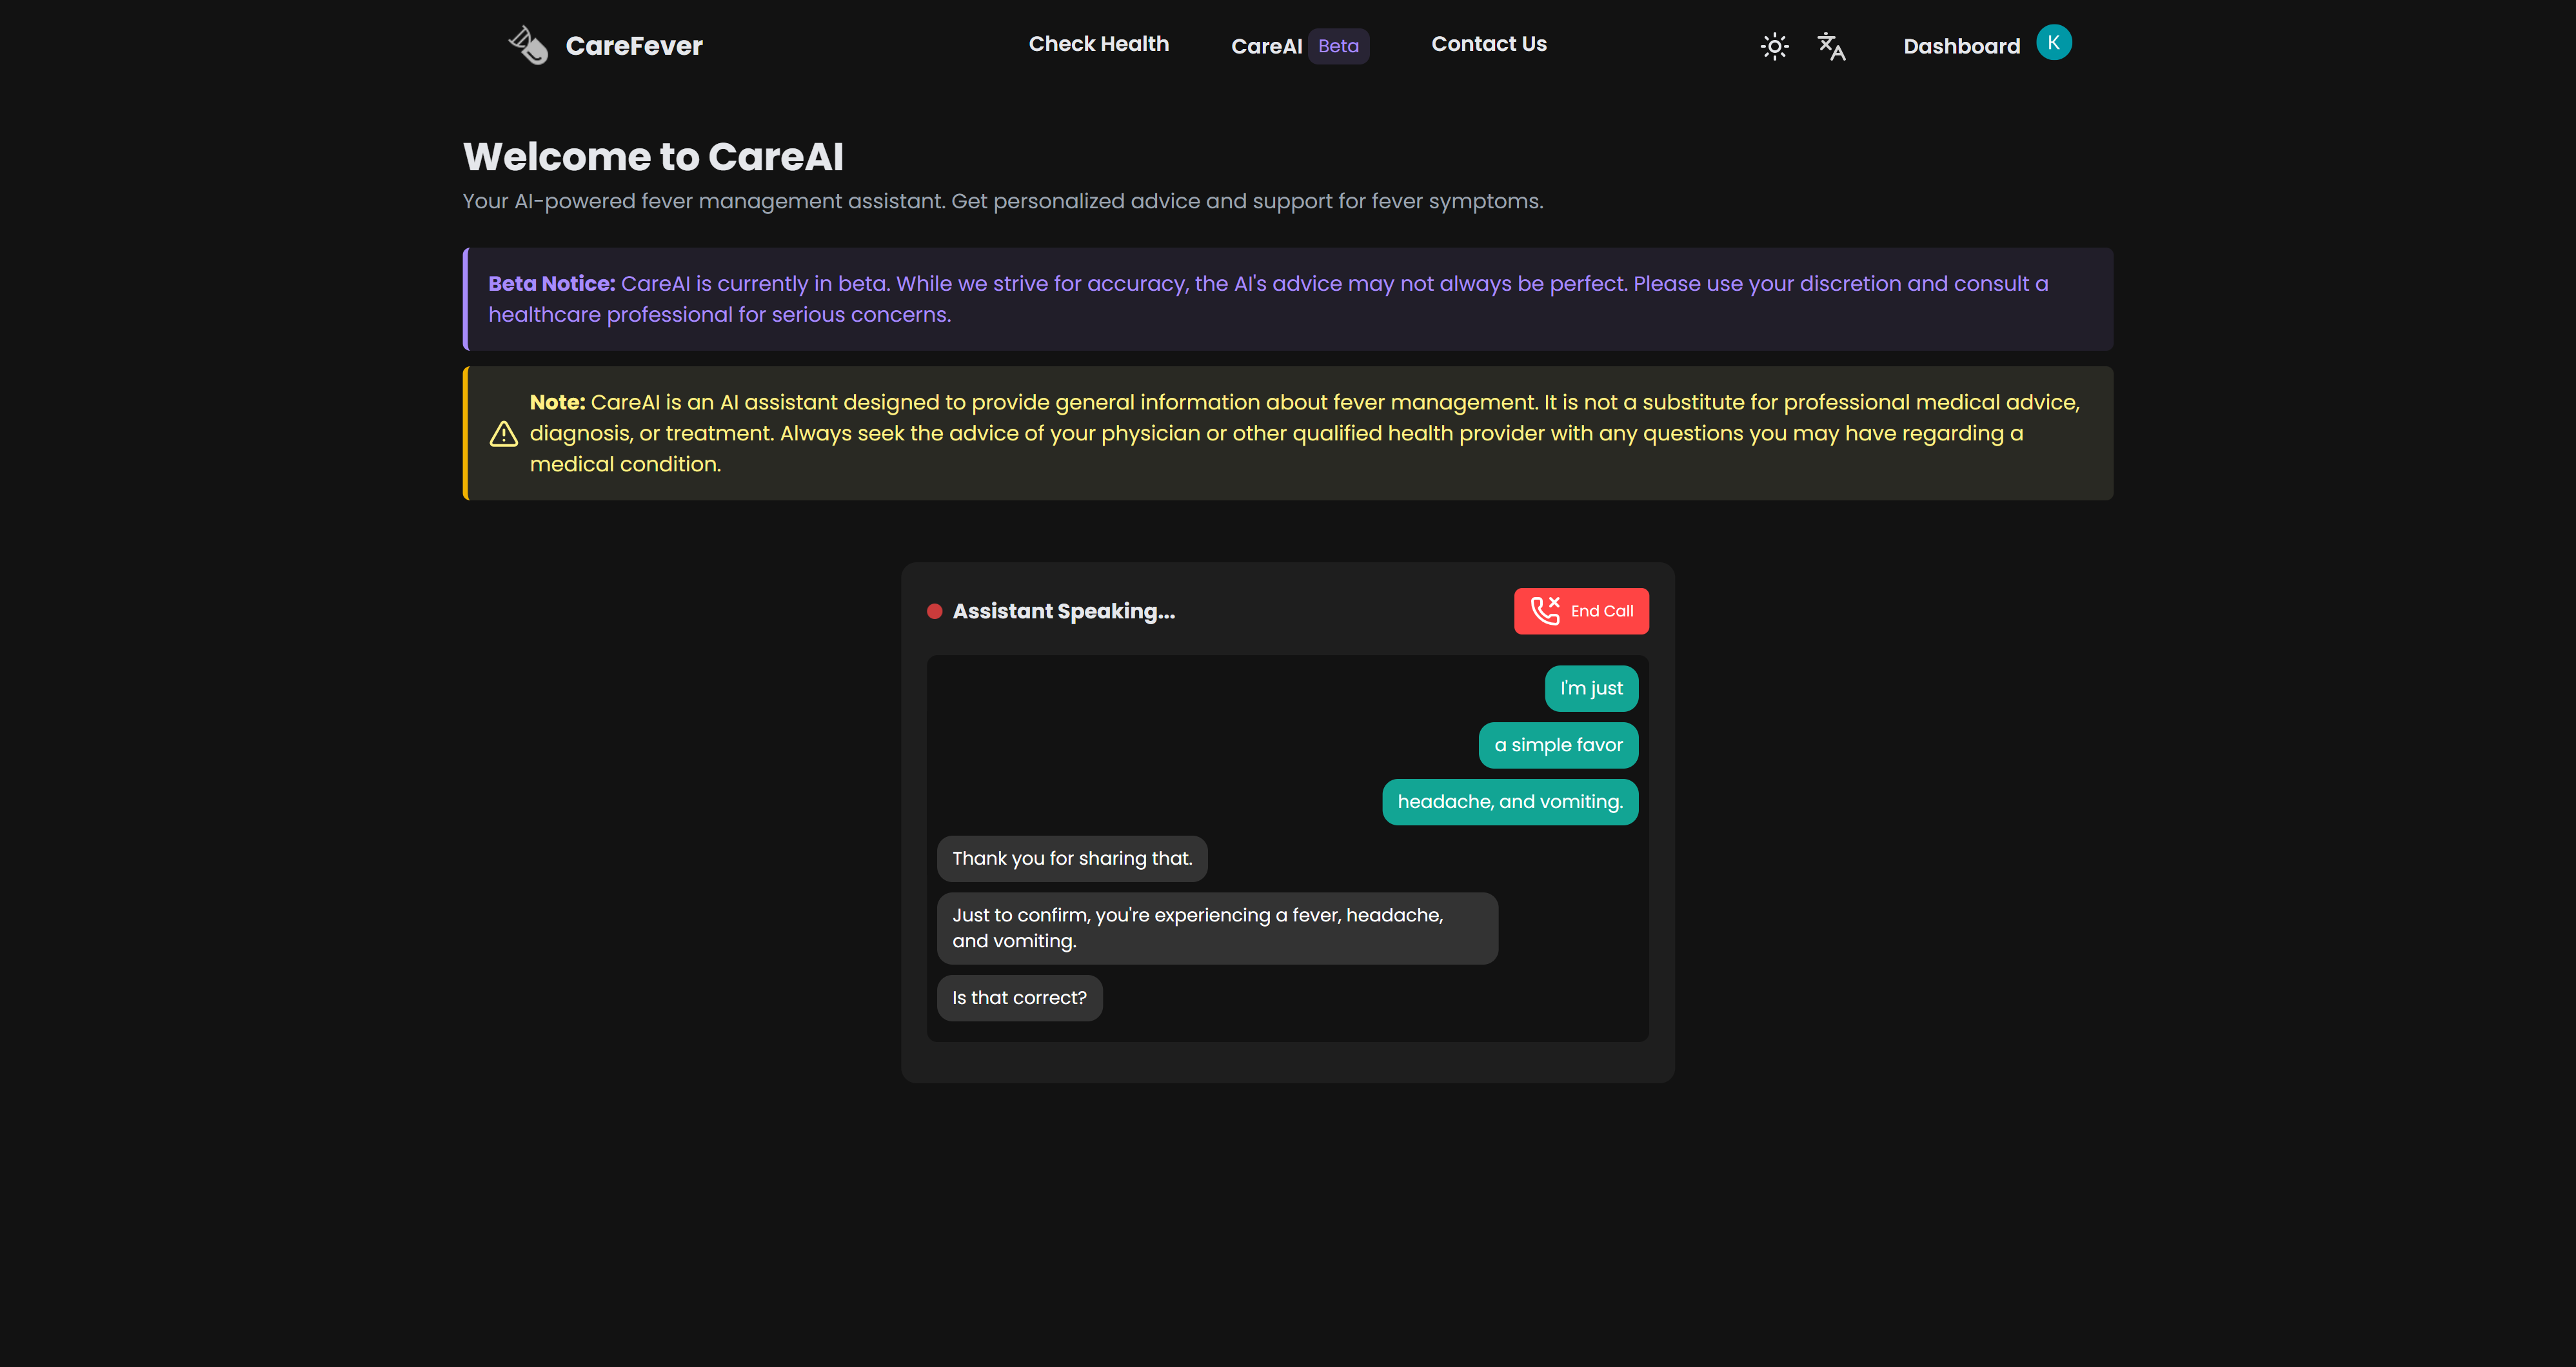The height and width of the screenshot is (1367, 2576).
Task: Open the Dashboard link
Action: point(1961,46)
